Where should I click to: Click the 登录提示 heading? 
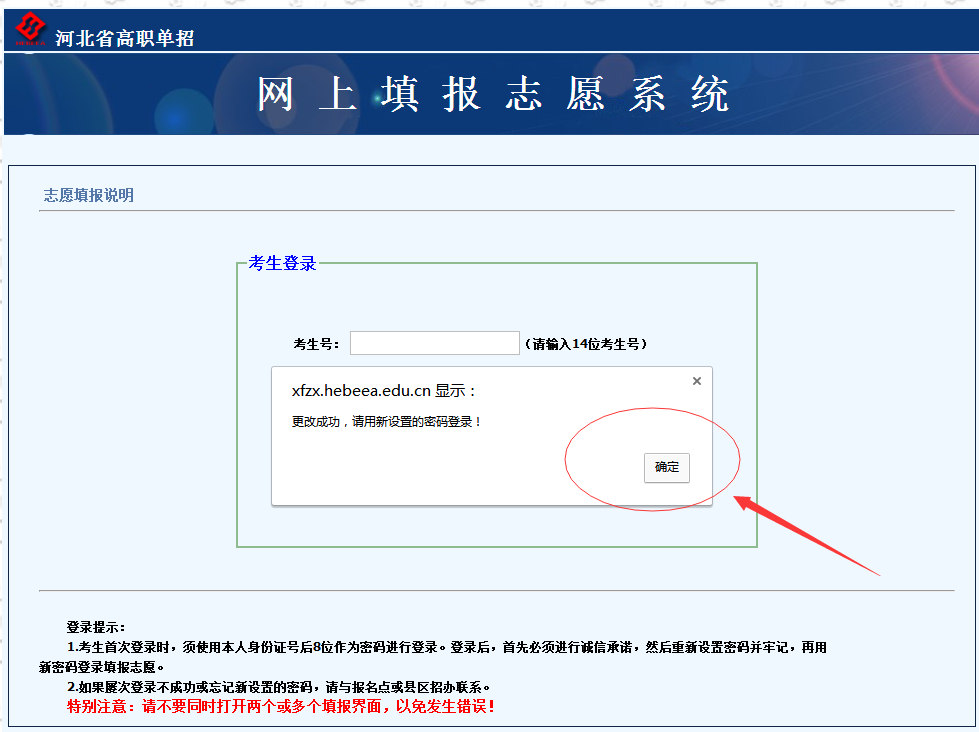(96, 627)
